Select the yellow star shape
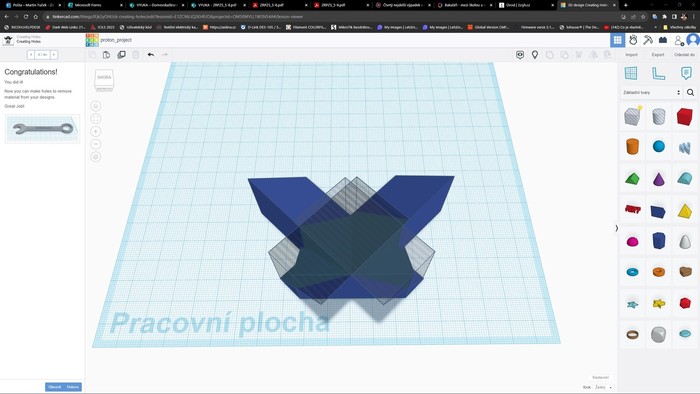 (658, 304)
